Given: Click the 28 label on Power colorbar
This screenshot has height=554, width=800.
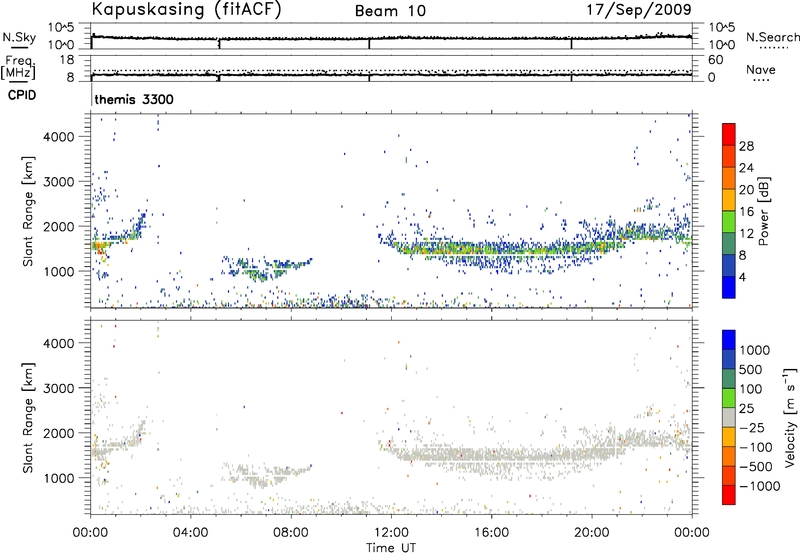Looking at the screenshot, I should 746,146.
